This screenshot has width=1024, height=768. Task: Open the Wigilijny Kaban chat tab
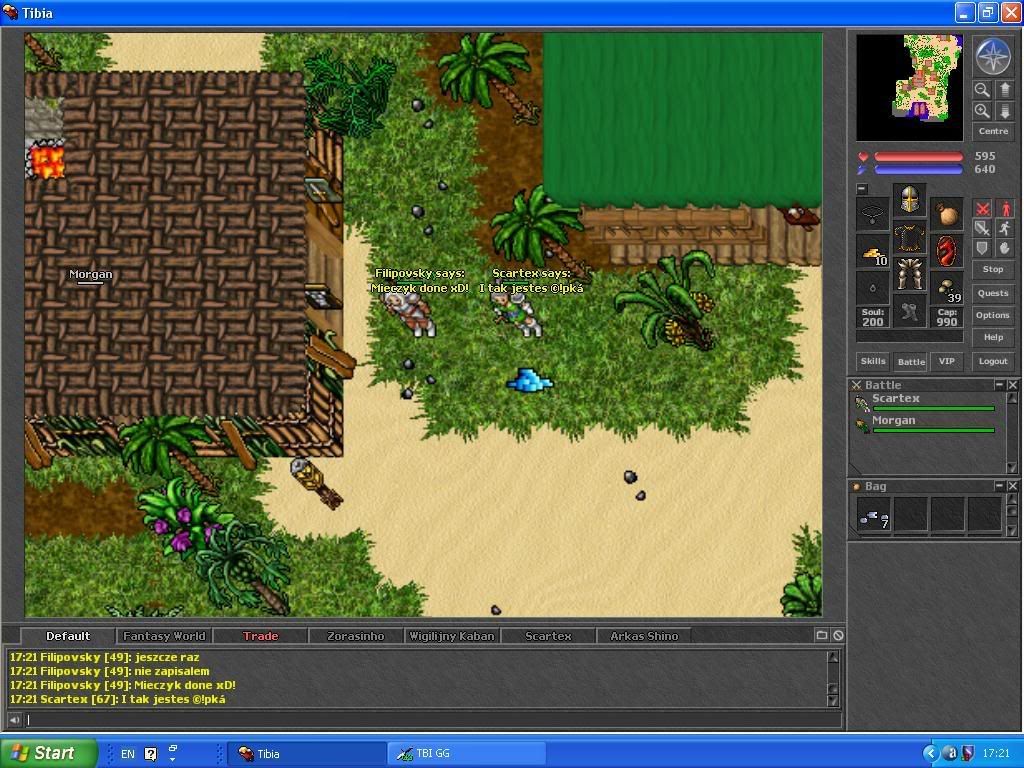coord(452,635)
